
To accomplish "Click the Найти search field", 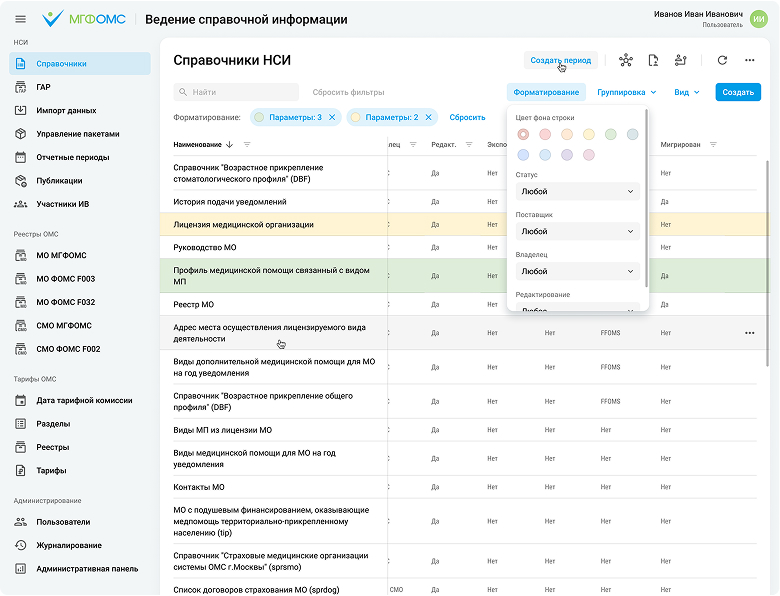I will click(x=236, y=92).
